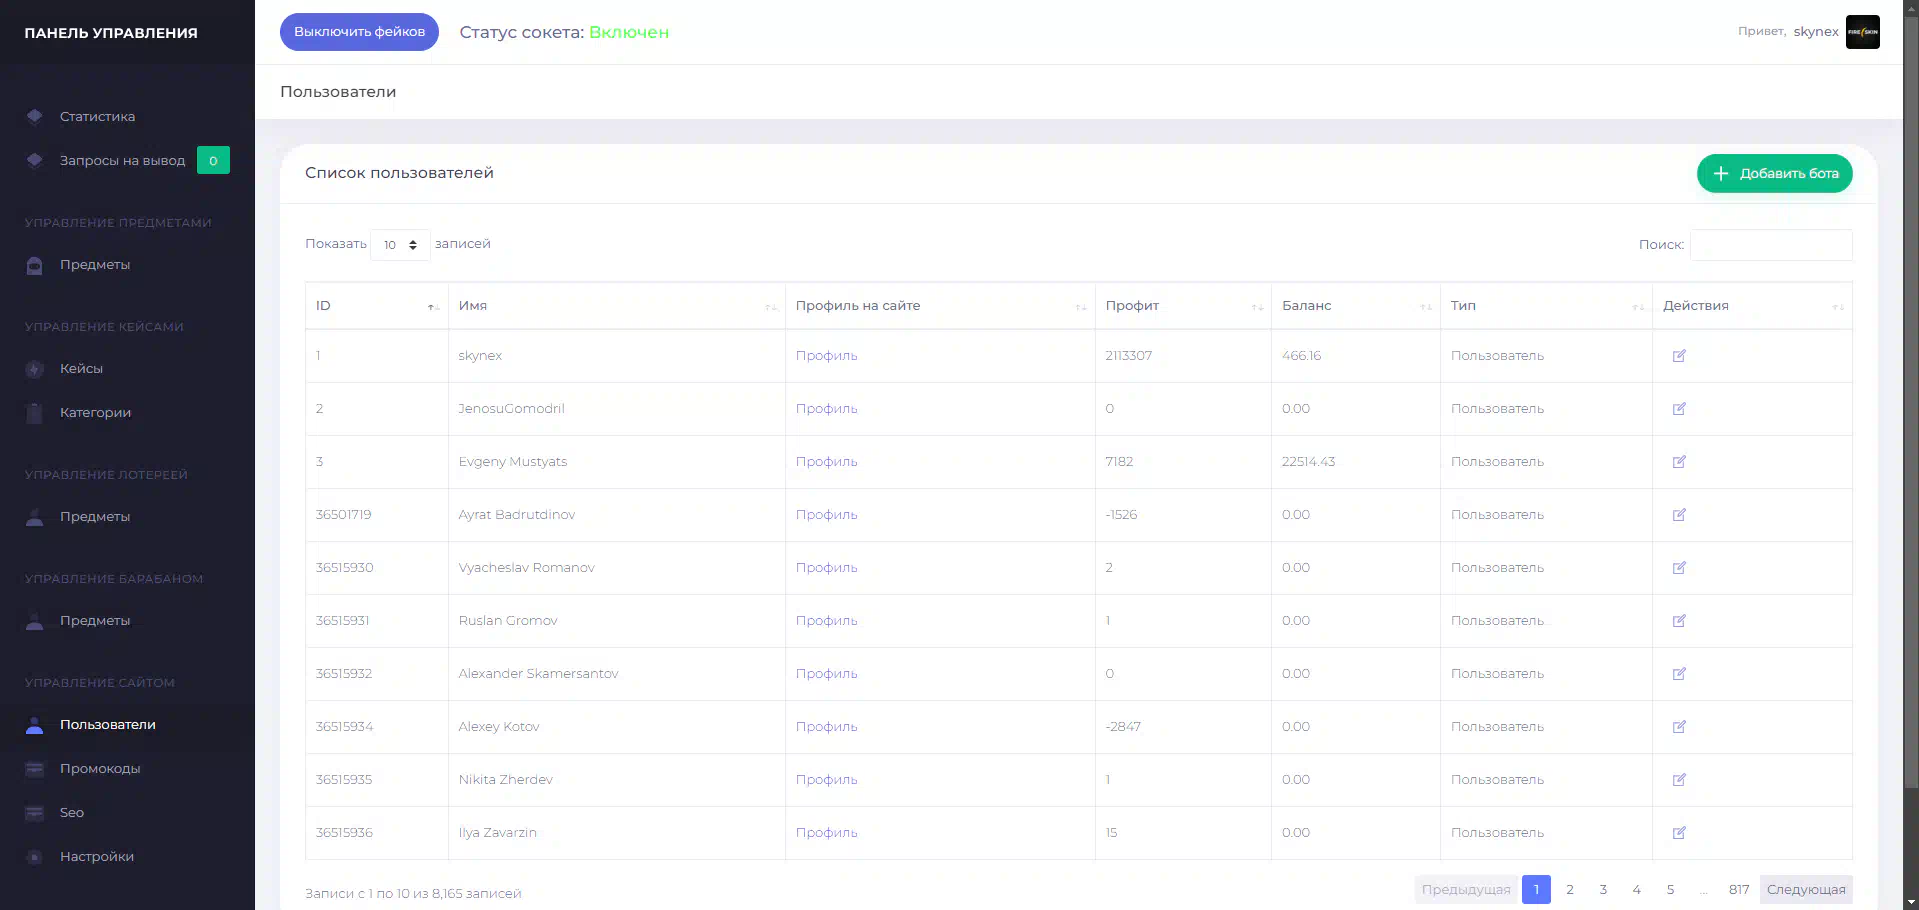The width and height of the screenshot is (1919, 910).
Task: Click the Statistics sidebar icon
Action: click(x=35, y=117)
